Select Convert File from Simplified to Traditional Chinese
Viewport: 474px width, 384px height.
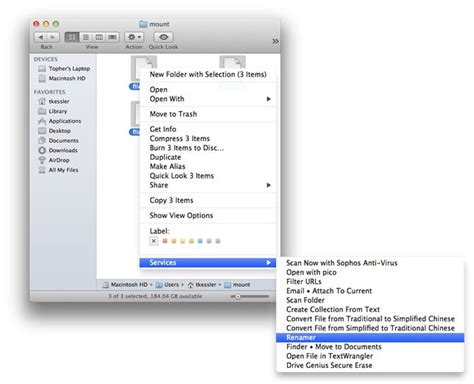click(370, 328)
